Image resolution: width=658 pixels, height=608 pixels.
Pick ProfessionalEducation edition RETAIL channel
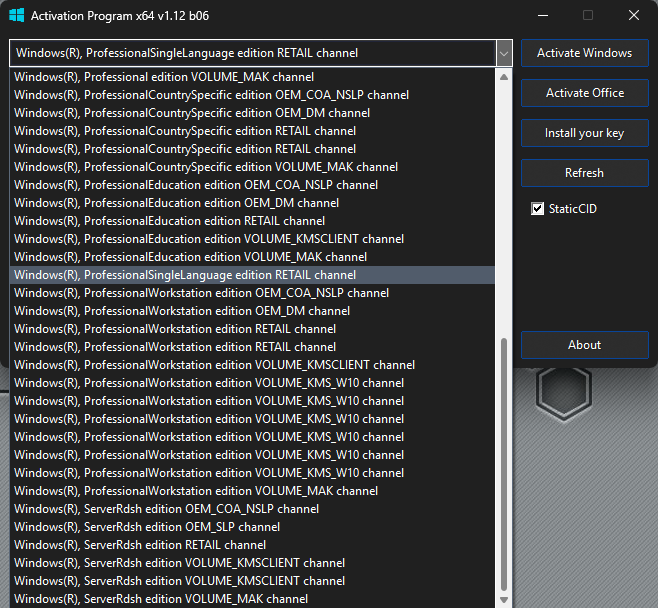[252, 221]
